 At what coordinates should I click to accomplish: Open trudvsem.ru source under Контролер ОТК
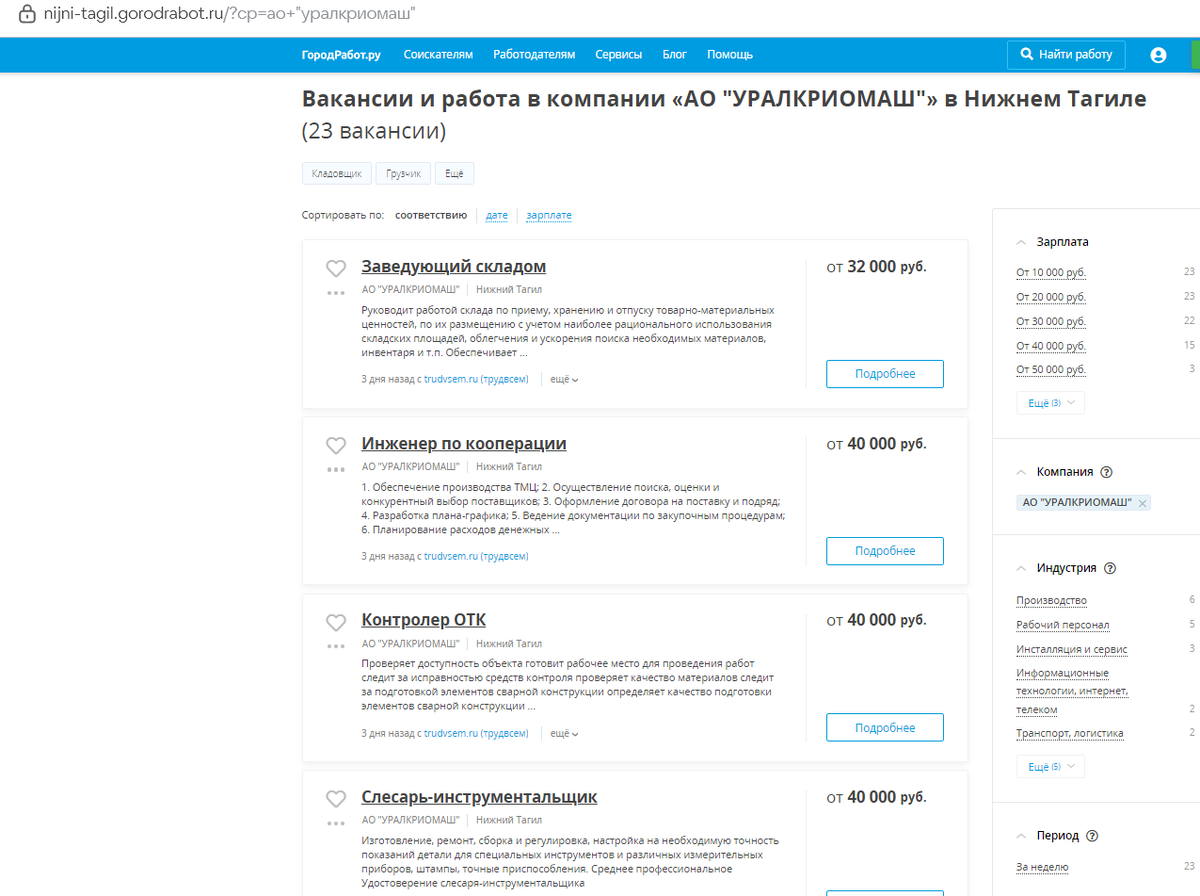(476, 733)
